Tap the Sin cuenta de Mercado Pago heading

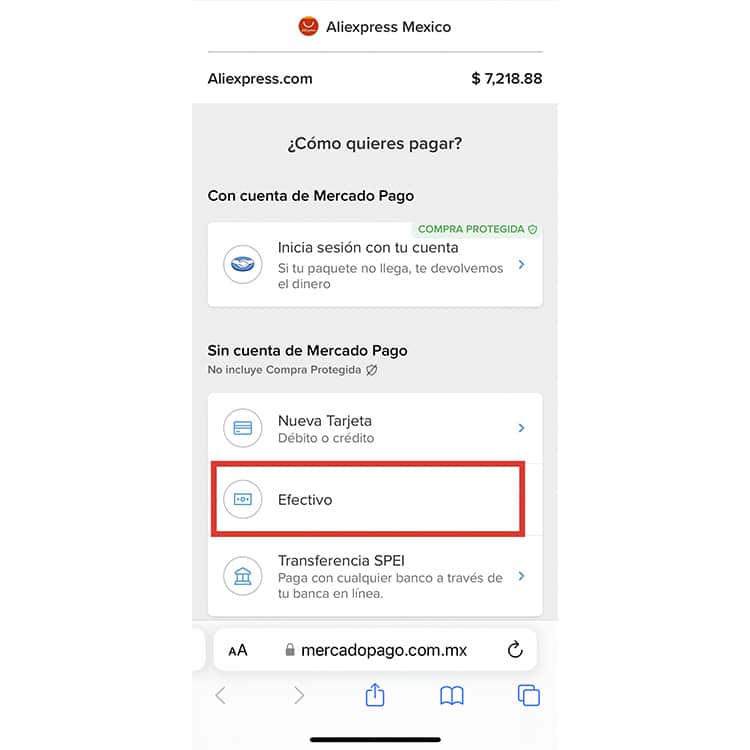click(307, 351)
